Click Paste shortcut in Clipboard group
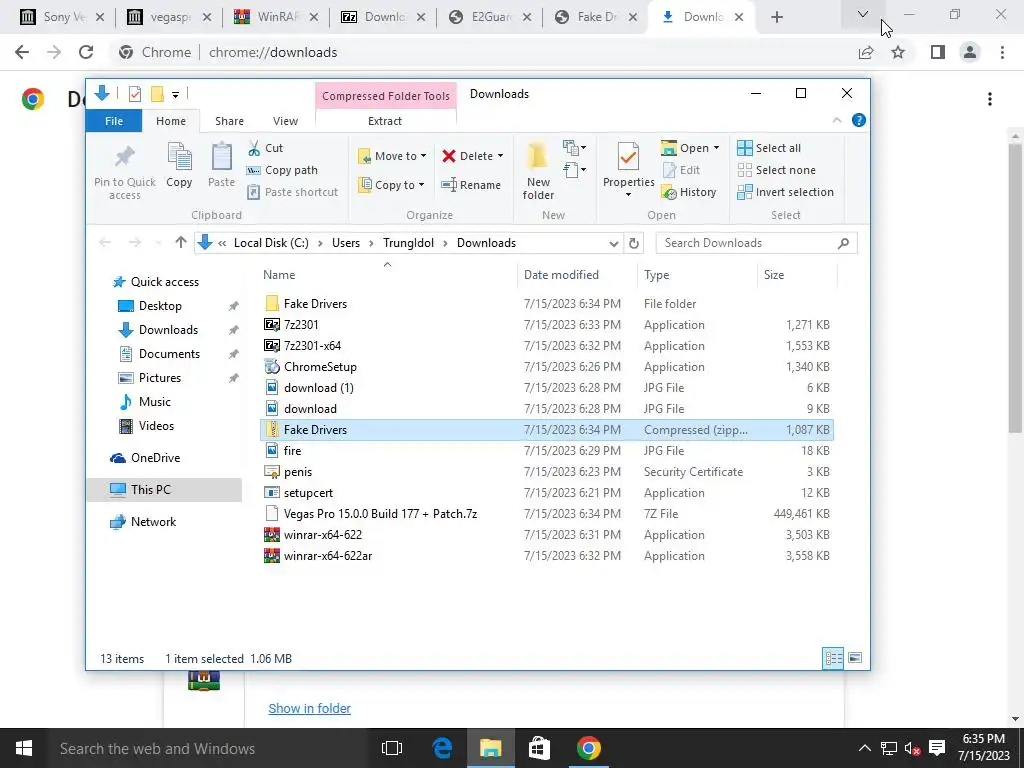 [293, 192]
